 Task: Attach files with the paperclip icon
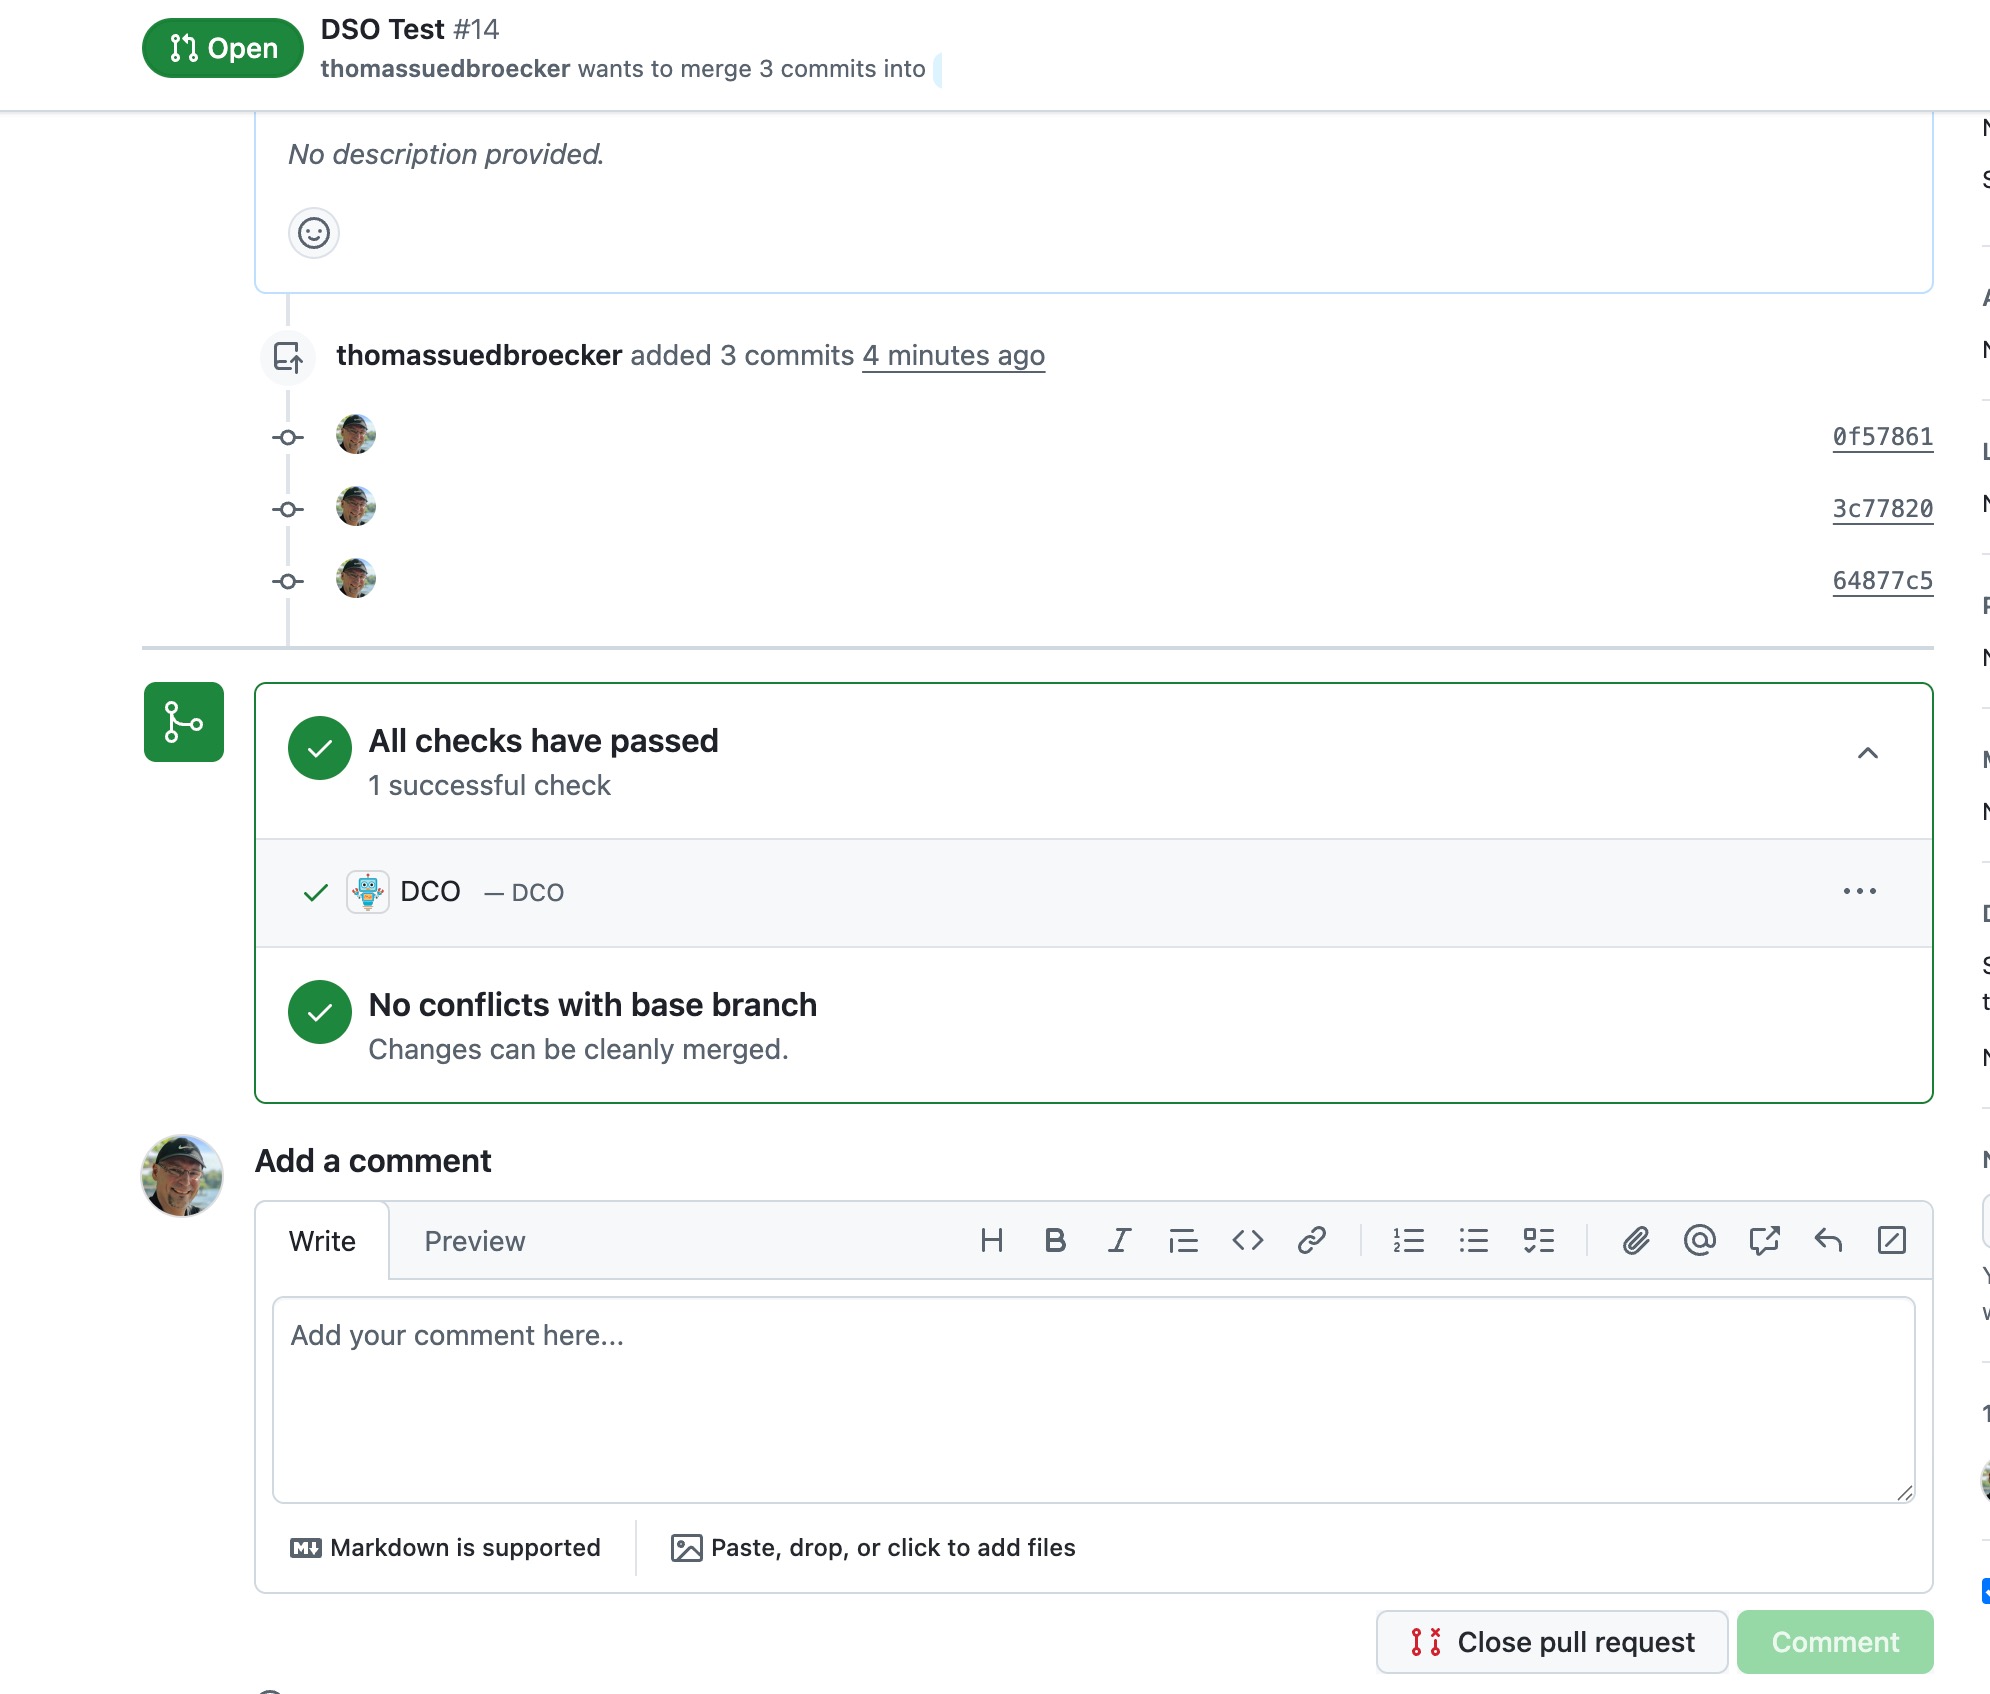point(1635,1241)
